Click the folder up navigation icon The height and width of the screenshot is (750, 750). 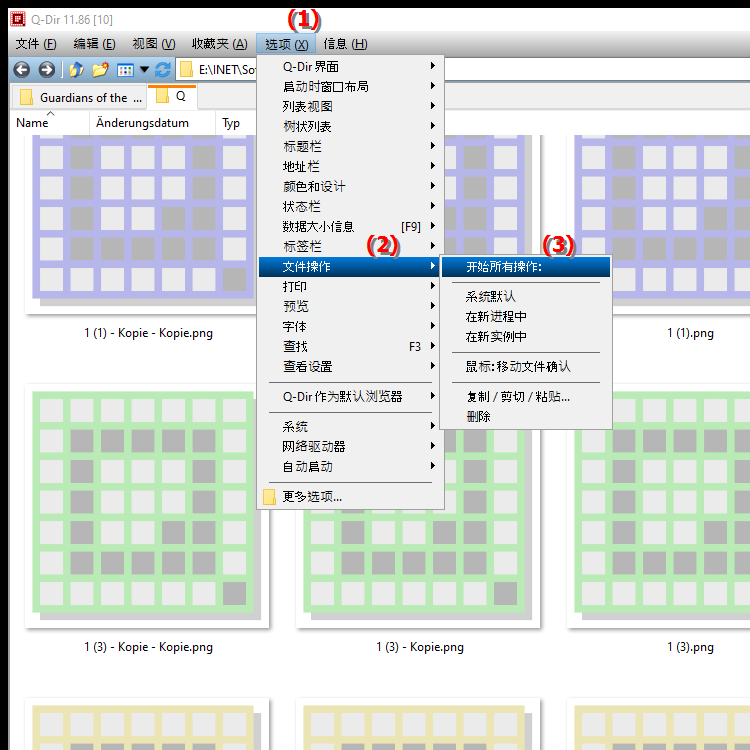pos(76,70)
